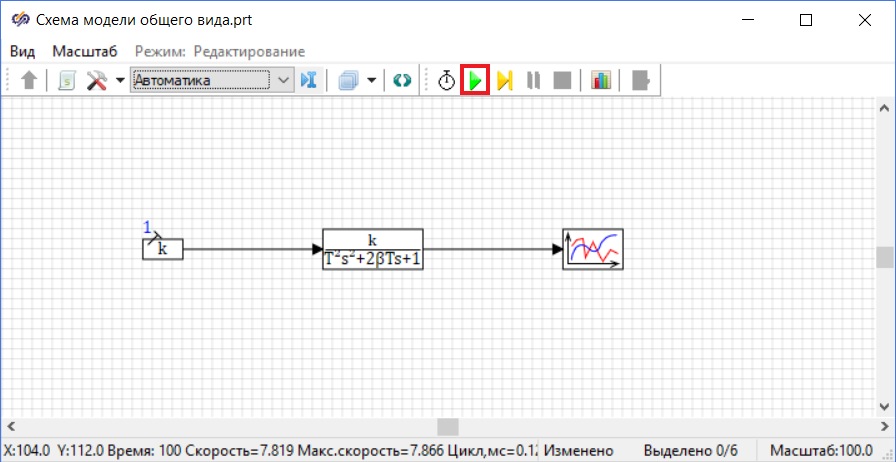
Task: Click the hammer and wrench tools icon
Action: [97, 81]
